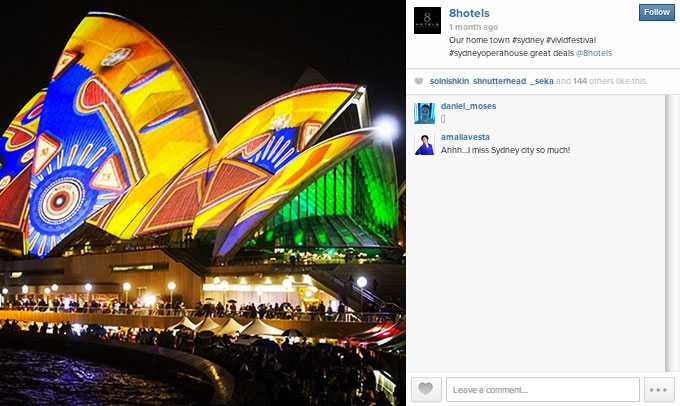The height and width of the screenshot is (406, 680).
Task: Open the #sydney hashtag
Action: tap(528, 40)
